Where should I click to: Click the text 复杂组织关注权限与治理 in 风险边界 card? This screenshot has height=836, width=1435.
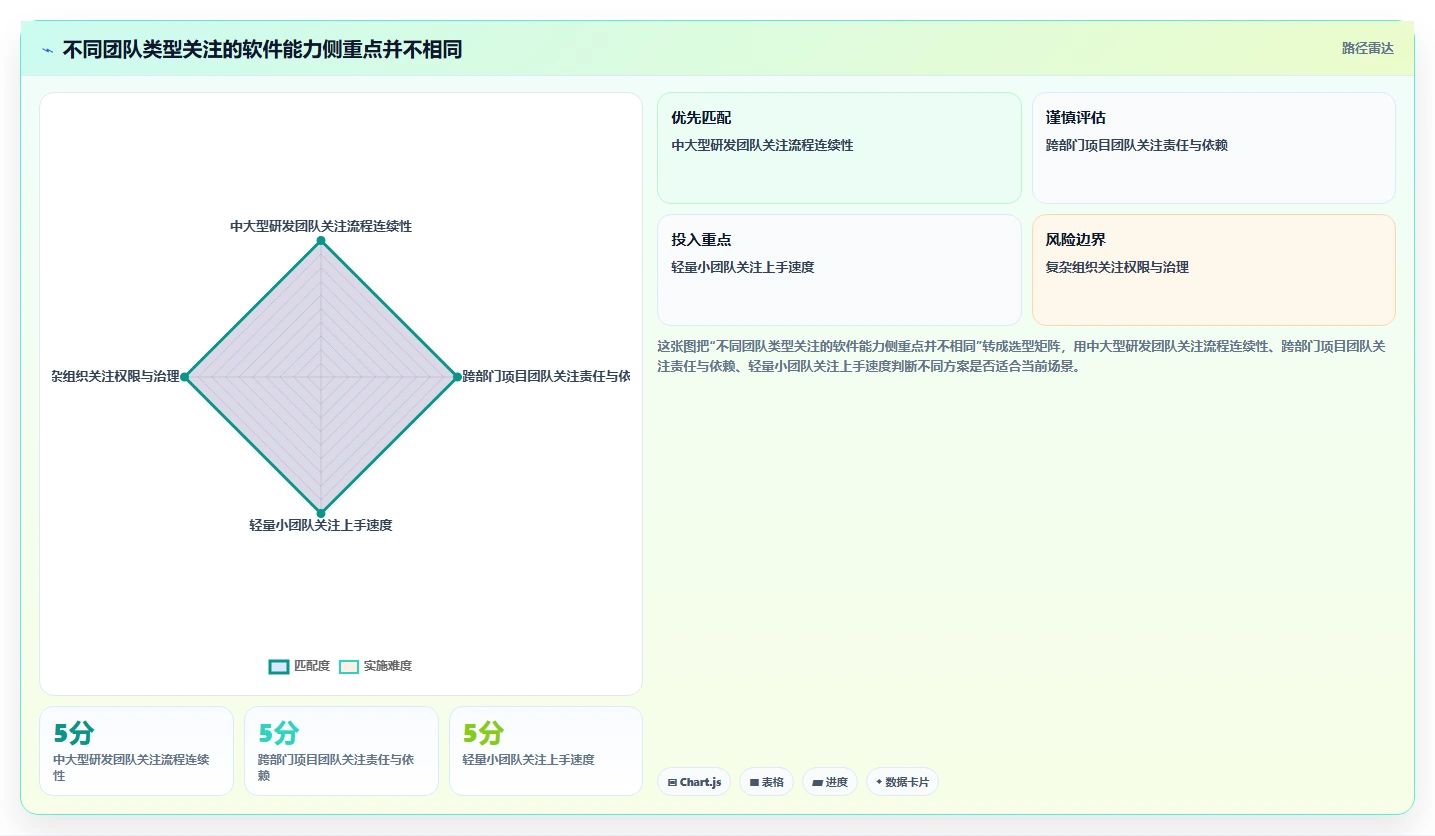point(1117,267)
